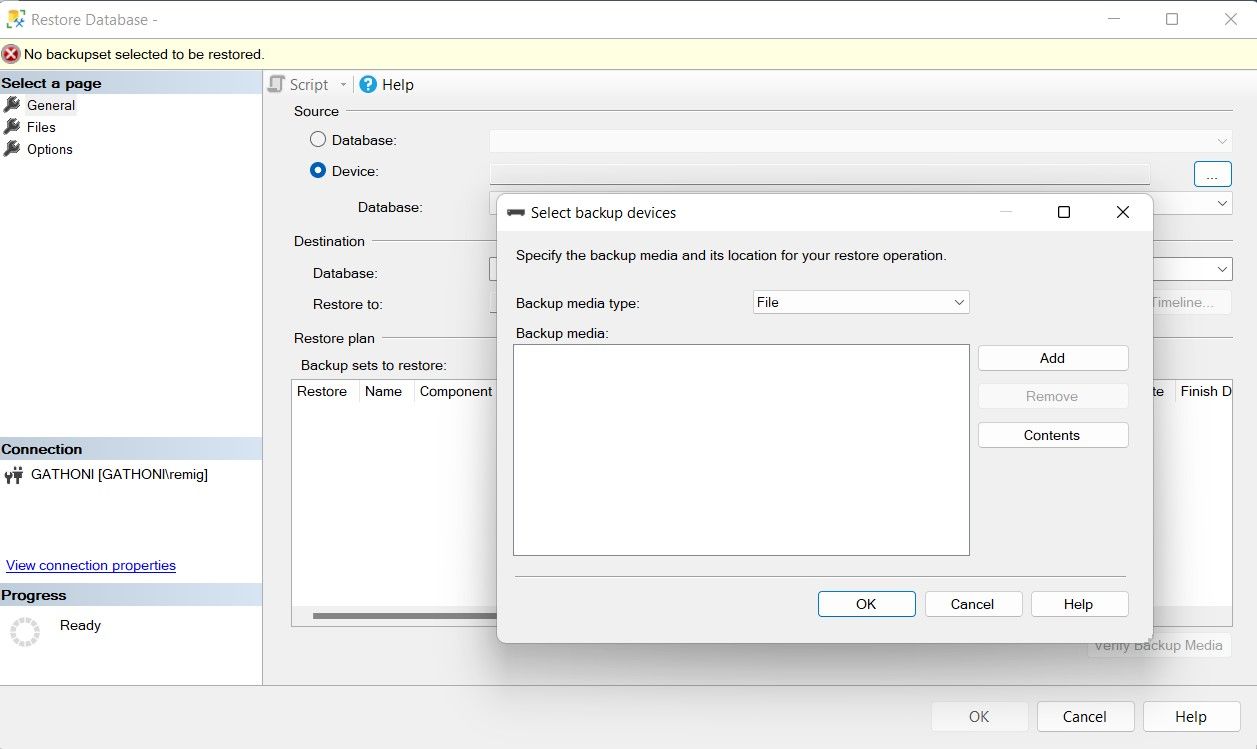
Task: Close the Select backup devices dialog
Action: [1123, 212]
